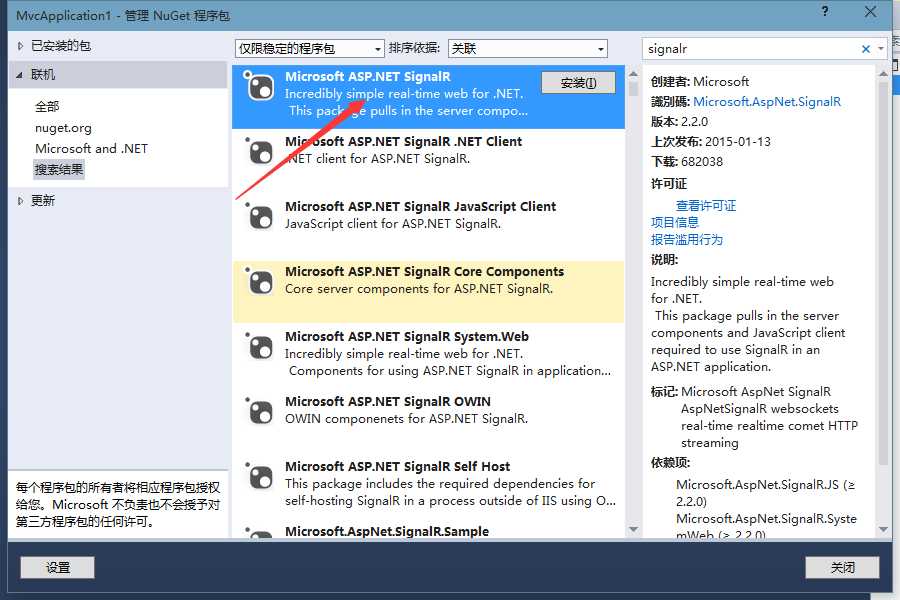The image size is (900, 600).
Task: Open the stable packages only dropdown
Action: point(309,49)
